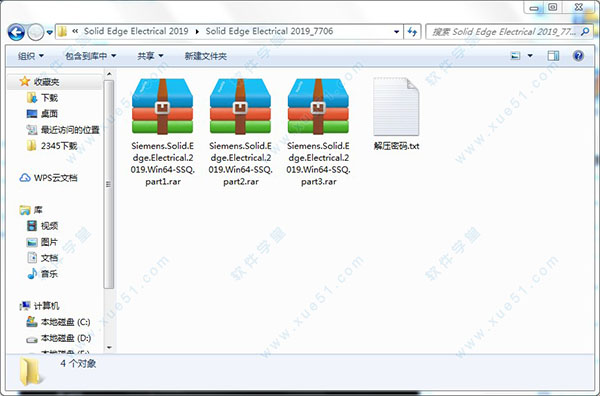The width and height of the screenshot is (600, 396).
Task: Open 2345下载 folder
Action: 59,146
